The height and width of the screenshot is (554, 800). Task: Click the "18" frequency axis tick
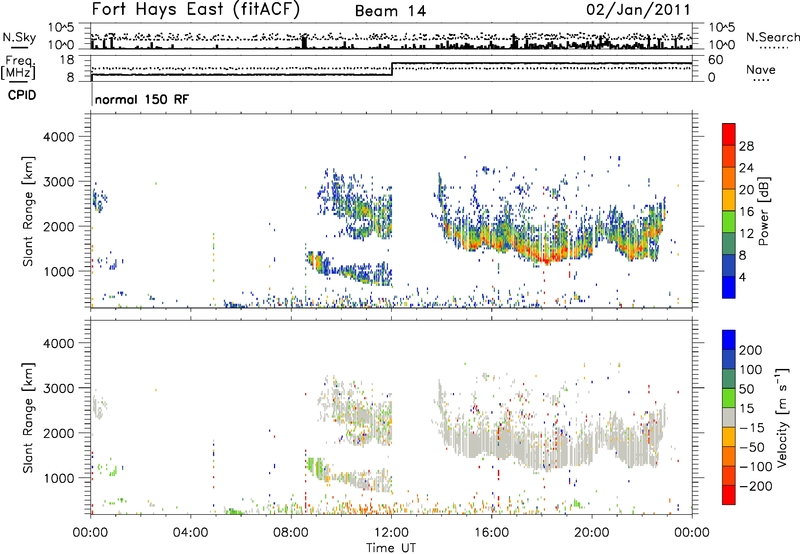pyautogui.click(x=67, y=60)
